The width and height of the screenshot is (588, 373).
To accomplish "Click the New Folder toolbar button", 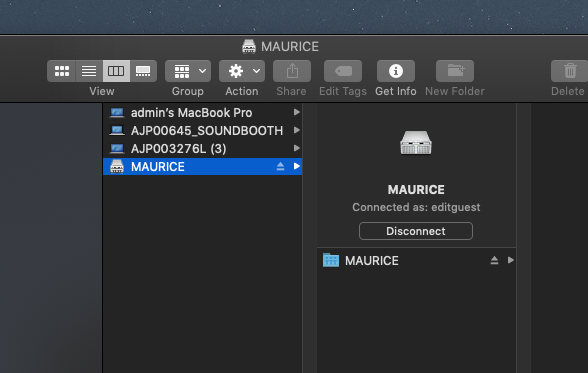I will click(x=455, y=71).
